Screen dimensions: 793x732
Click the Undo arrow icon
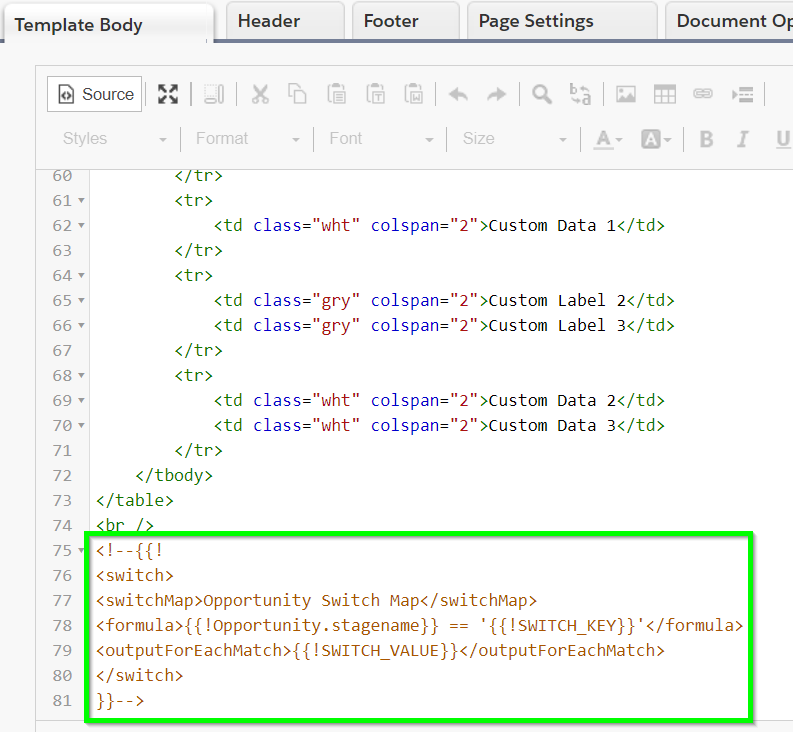click(458, 94)
